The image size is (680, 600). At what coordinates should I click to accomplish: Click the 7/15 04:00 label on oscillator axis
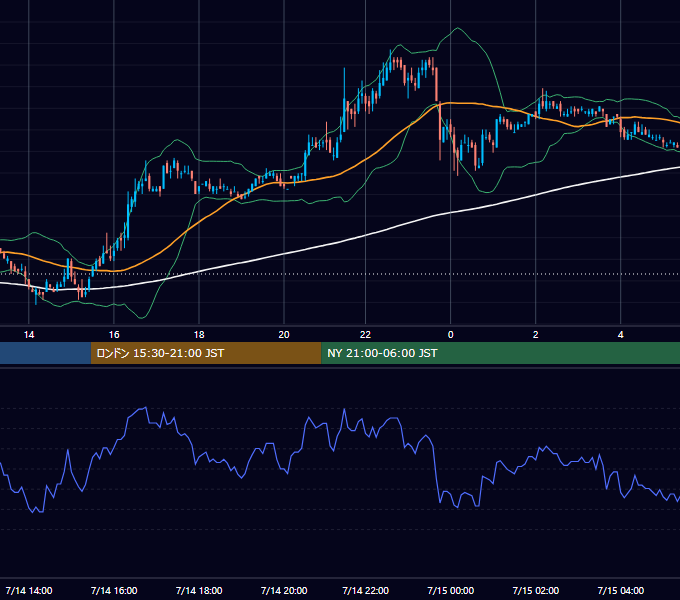[620, 590]
